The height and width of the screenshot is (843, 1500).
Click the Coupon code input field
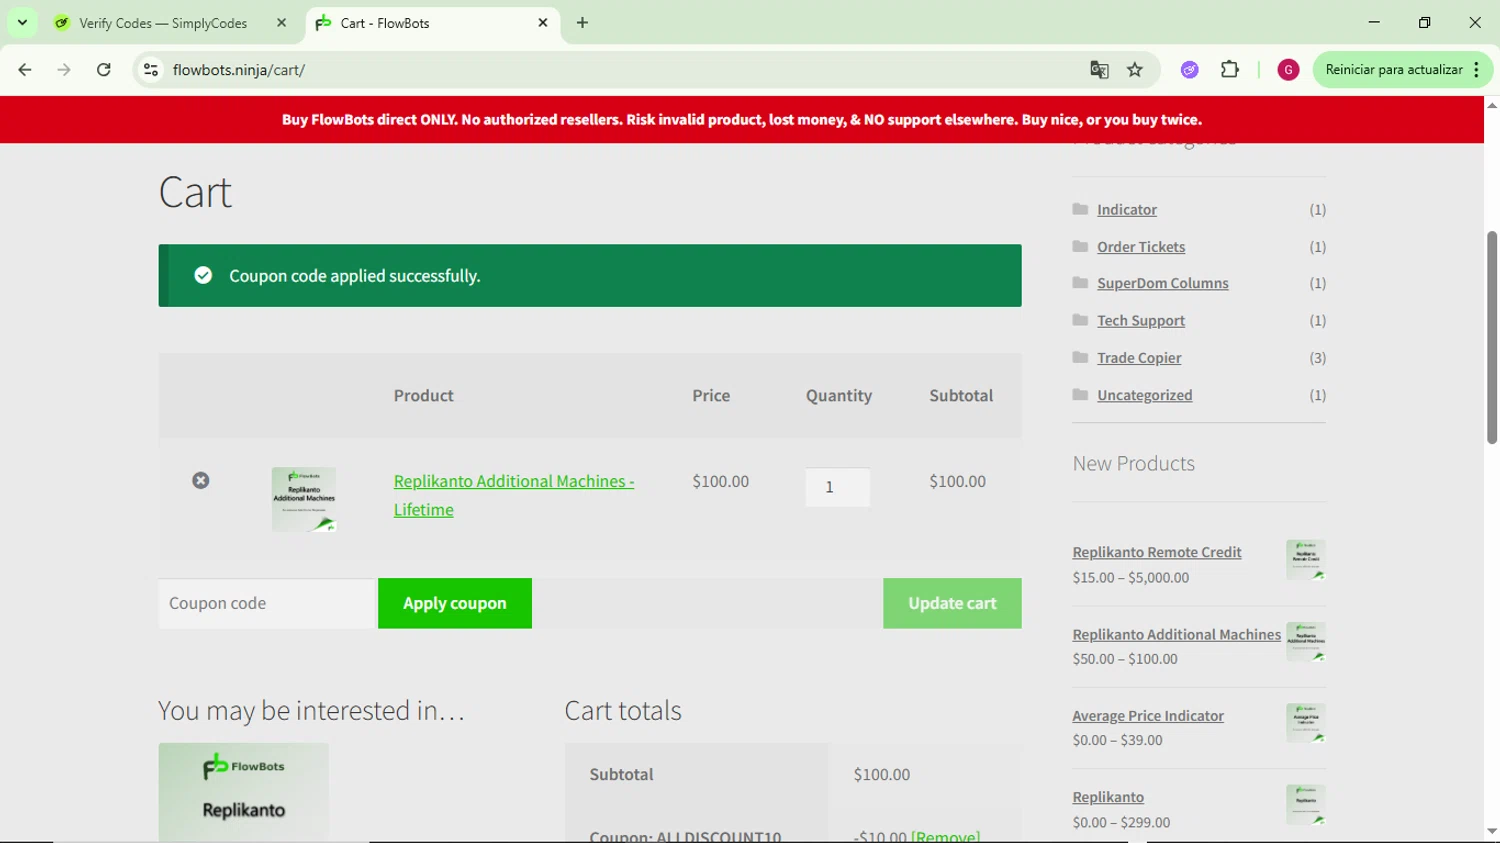266,603
